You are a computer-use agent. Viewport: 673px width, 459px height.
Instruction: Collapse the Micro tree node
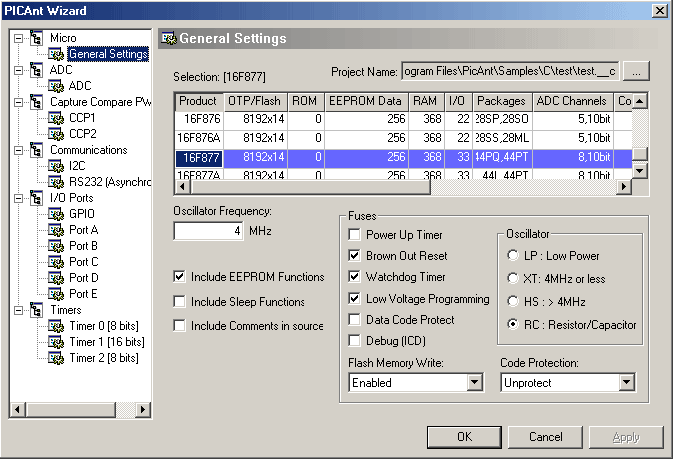click(18, 38)
